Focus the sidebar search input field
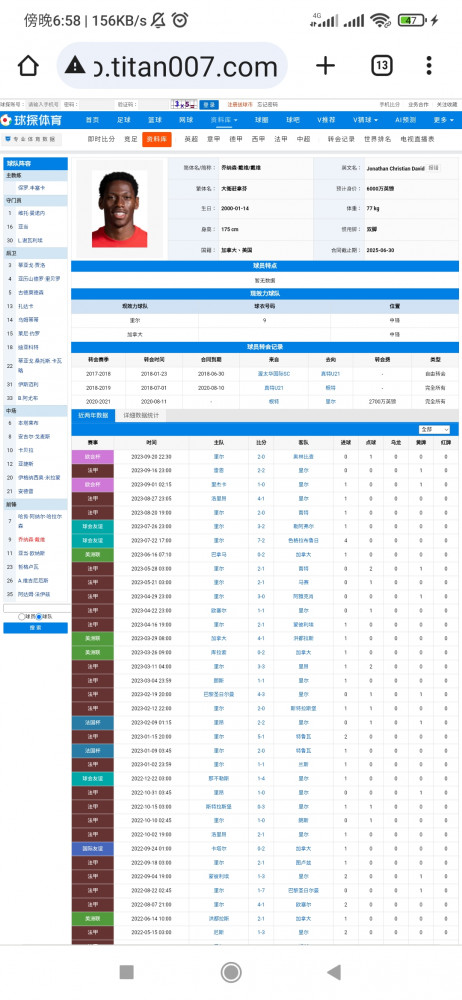The image size is (462, 1000). (x=36, y=608)
